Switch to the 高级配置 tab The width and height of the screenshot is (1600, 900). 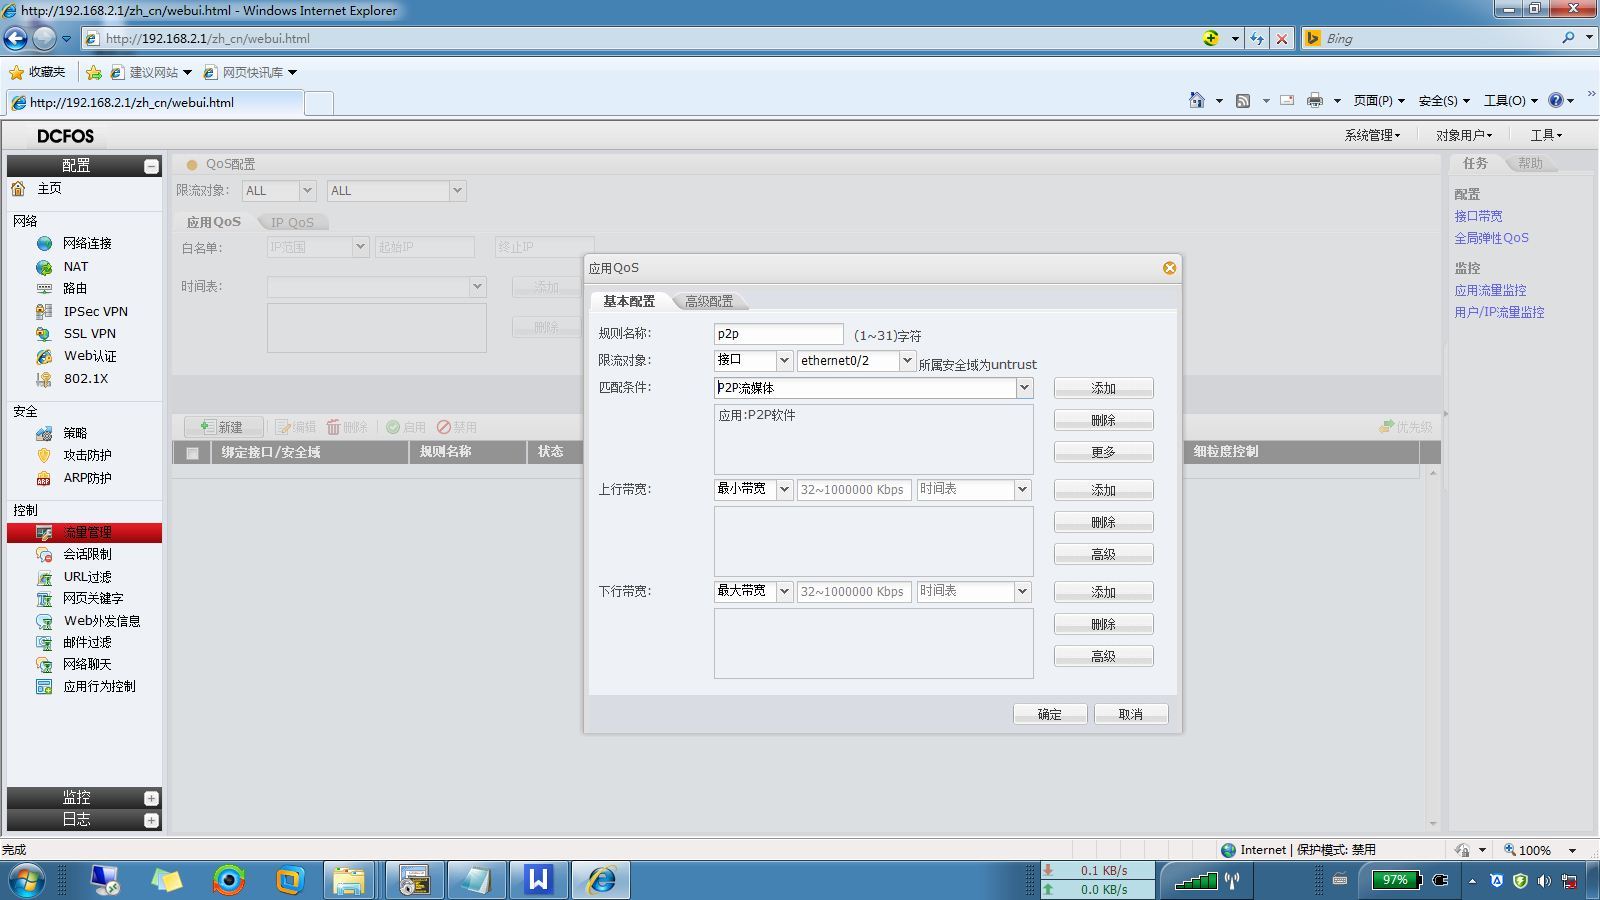[709, 301]
